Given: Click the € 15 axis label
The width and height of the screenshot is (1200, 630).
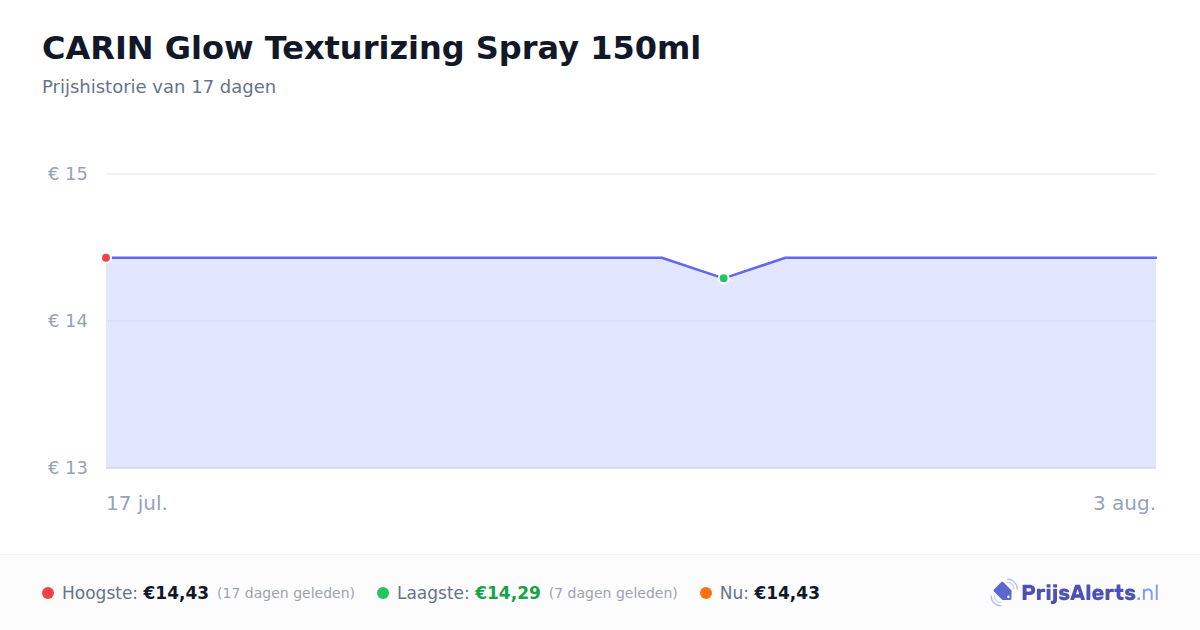Looking at the screenshot, I should pyautogui.click(x=68, y=174).
